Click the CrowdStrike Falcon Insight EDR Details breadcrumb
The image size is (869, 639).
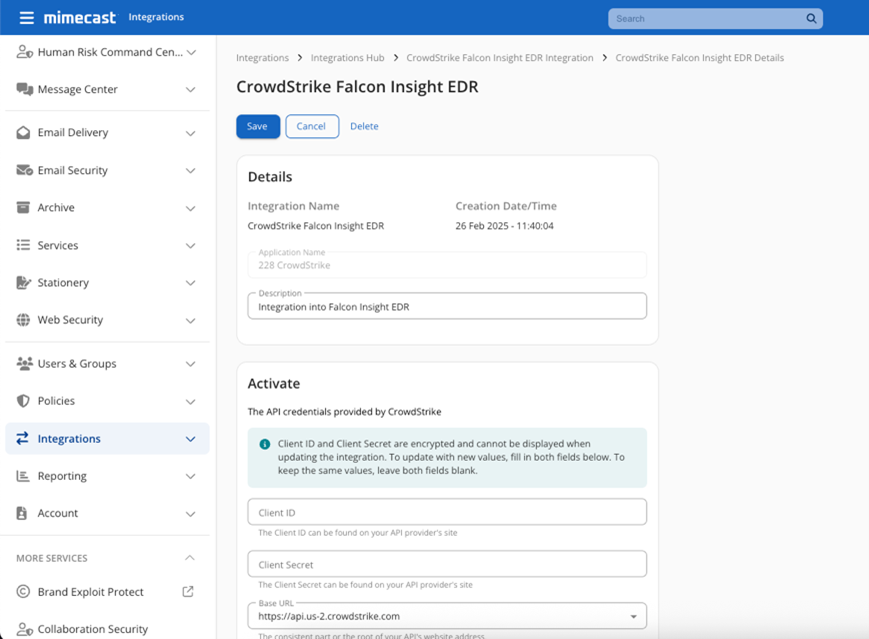[699, 58]
